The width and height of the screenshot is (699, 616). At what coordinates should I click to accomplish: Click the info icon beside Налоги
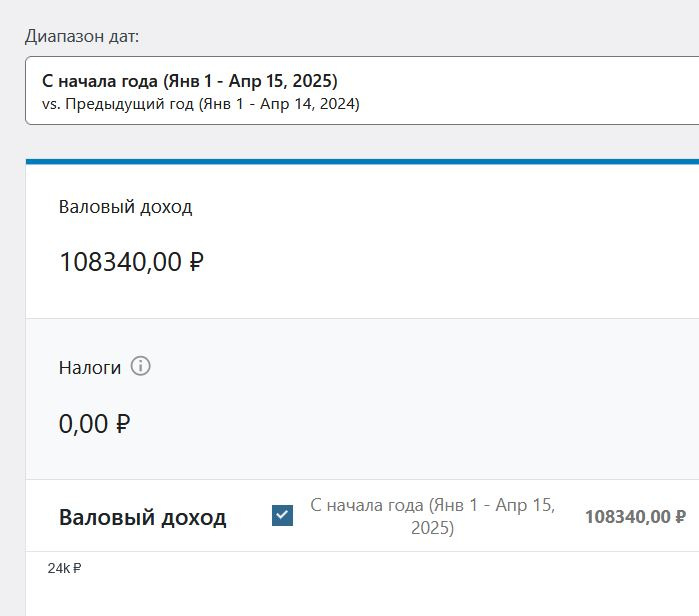(141, 366)
